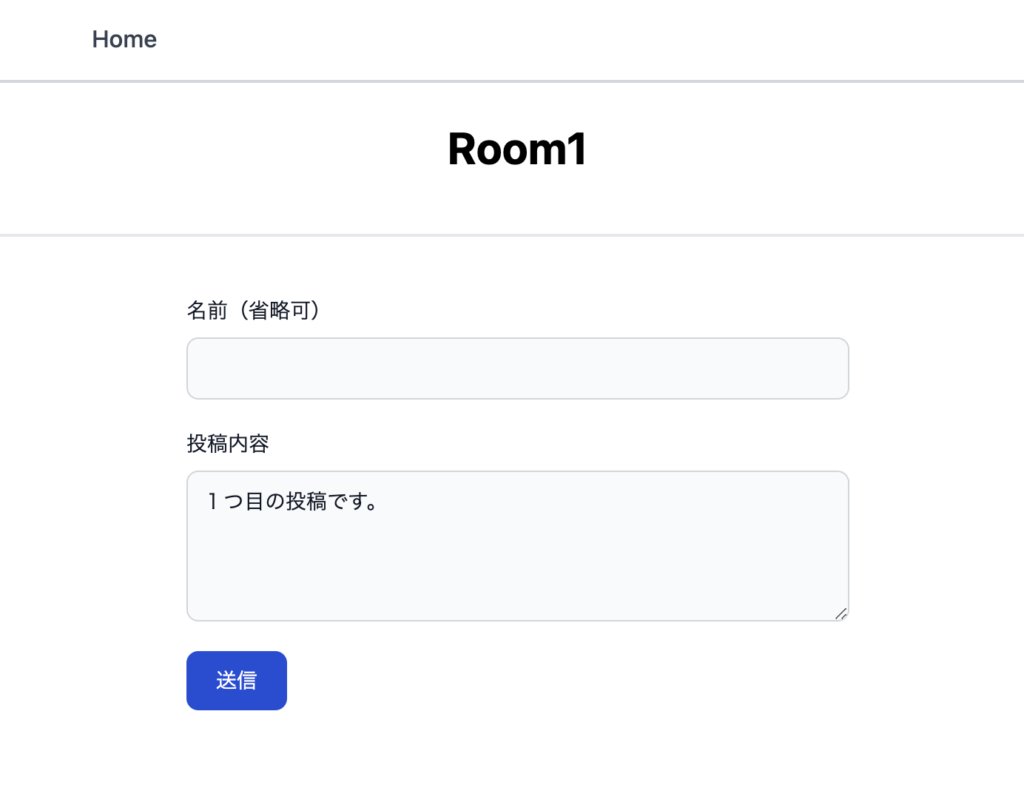Place cursor after the 。 in post text

click(x=379, y=502)
